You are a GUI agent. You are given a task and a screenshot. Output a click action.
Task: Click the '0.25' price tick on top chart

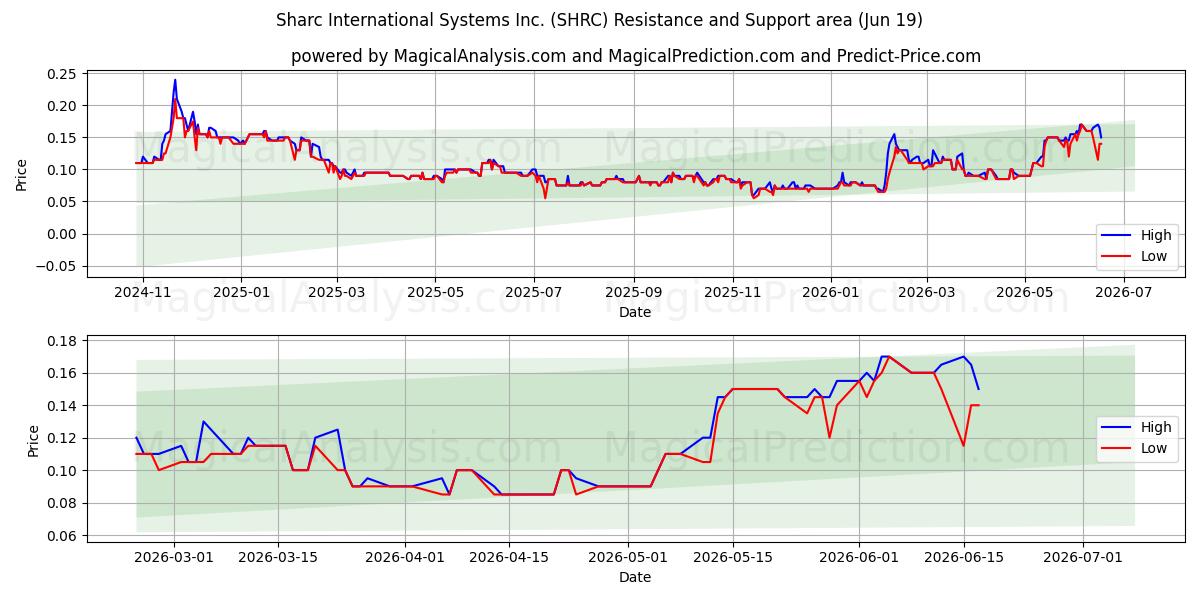(62, 74)
